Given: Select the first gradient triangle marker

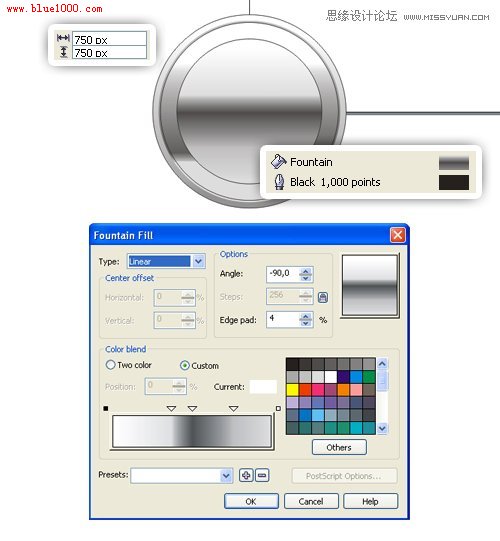Looking at the screenshot, I should (x=171, y=409).
